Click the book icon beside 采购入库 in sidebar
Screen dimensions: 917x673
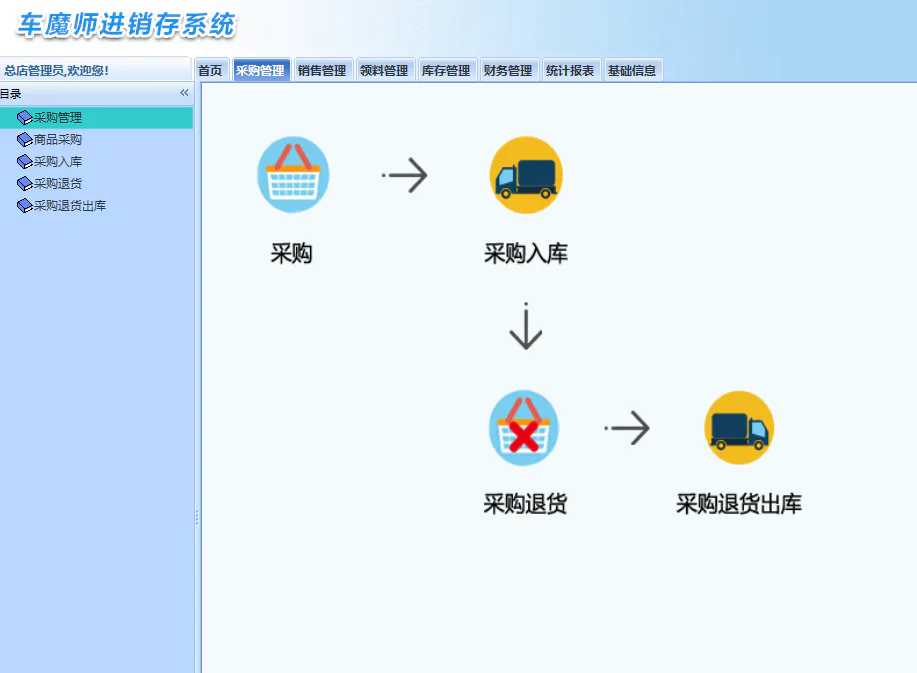pyautogui.click(x=25, y=161)
